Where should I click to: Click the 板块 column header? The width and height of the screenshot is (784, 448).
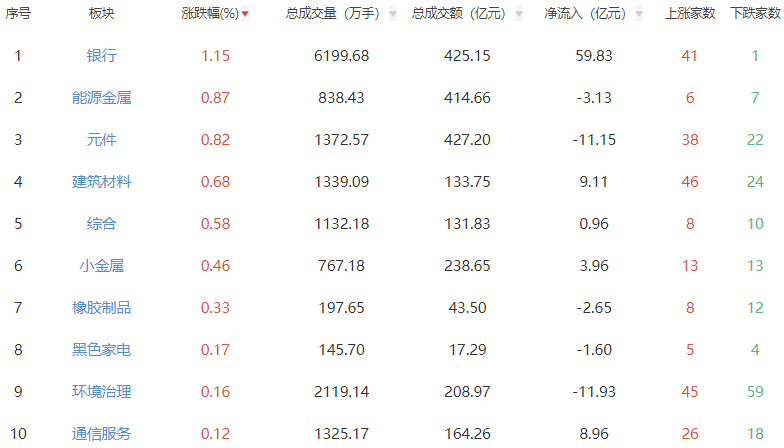pyautogui.click(x=101, y=14)
